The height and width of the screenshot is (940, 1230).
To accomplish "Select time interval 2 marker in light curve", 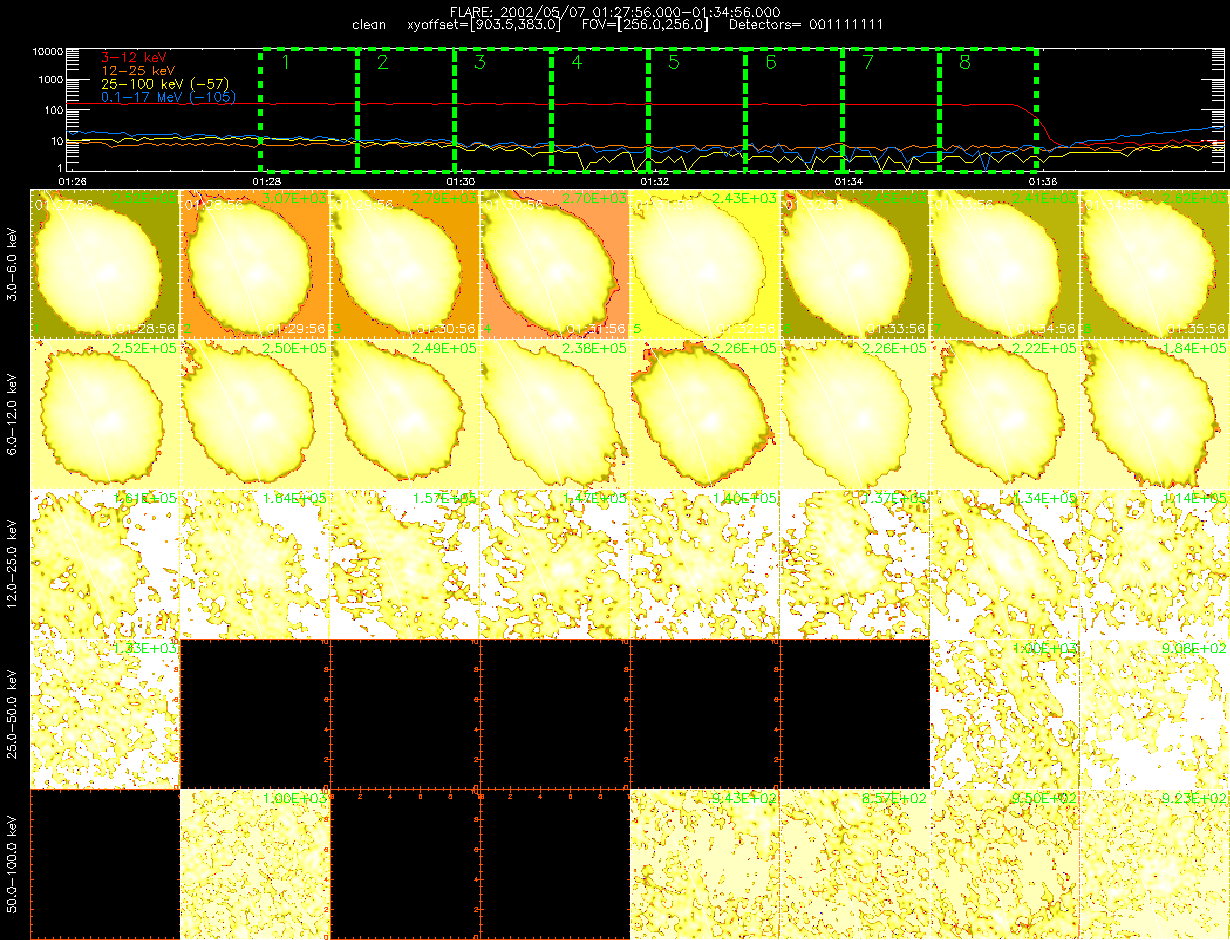I will [x=382, y=63].
